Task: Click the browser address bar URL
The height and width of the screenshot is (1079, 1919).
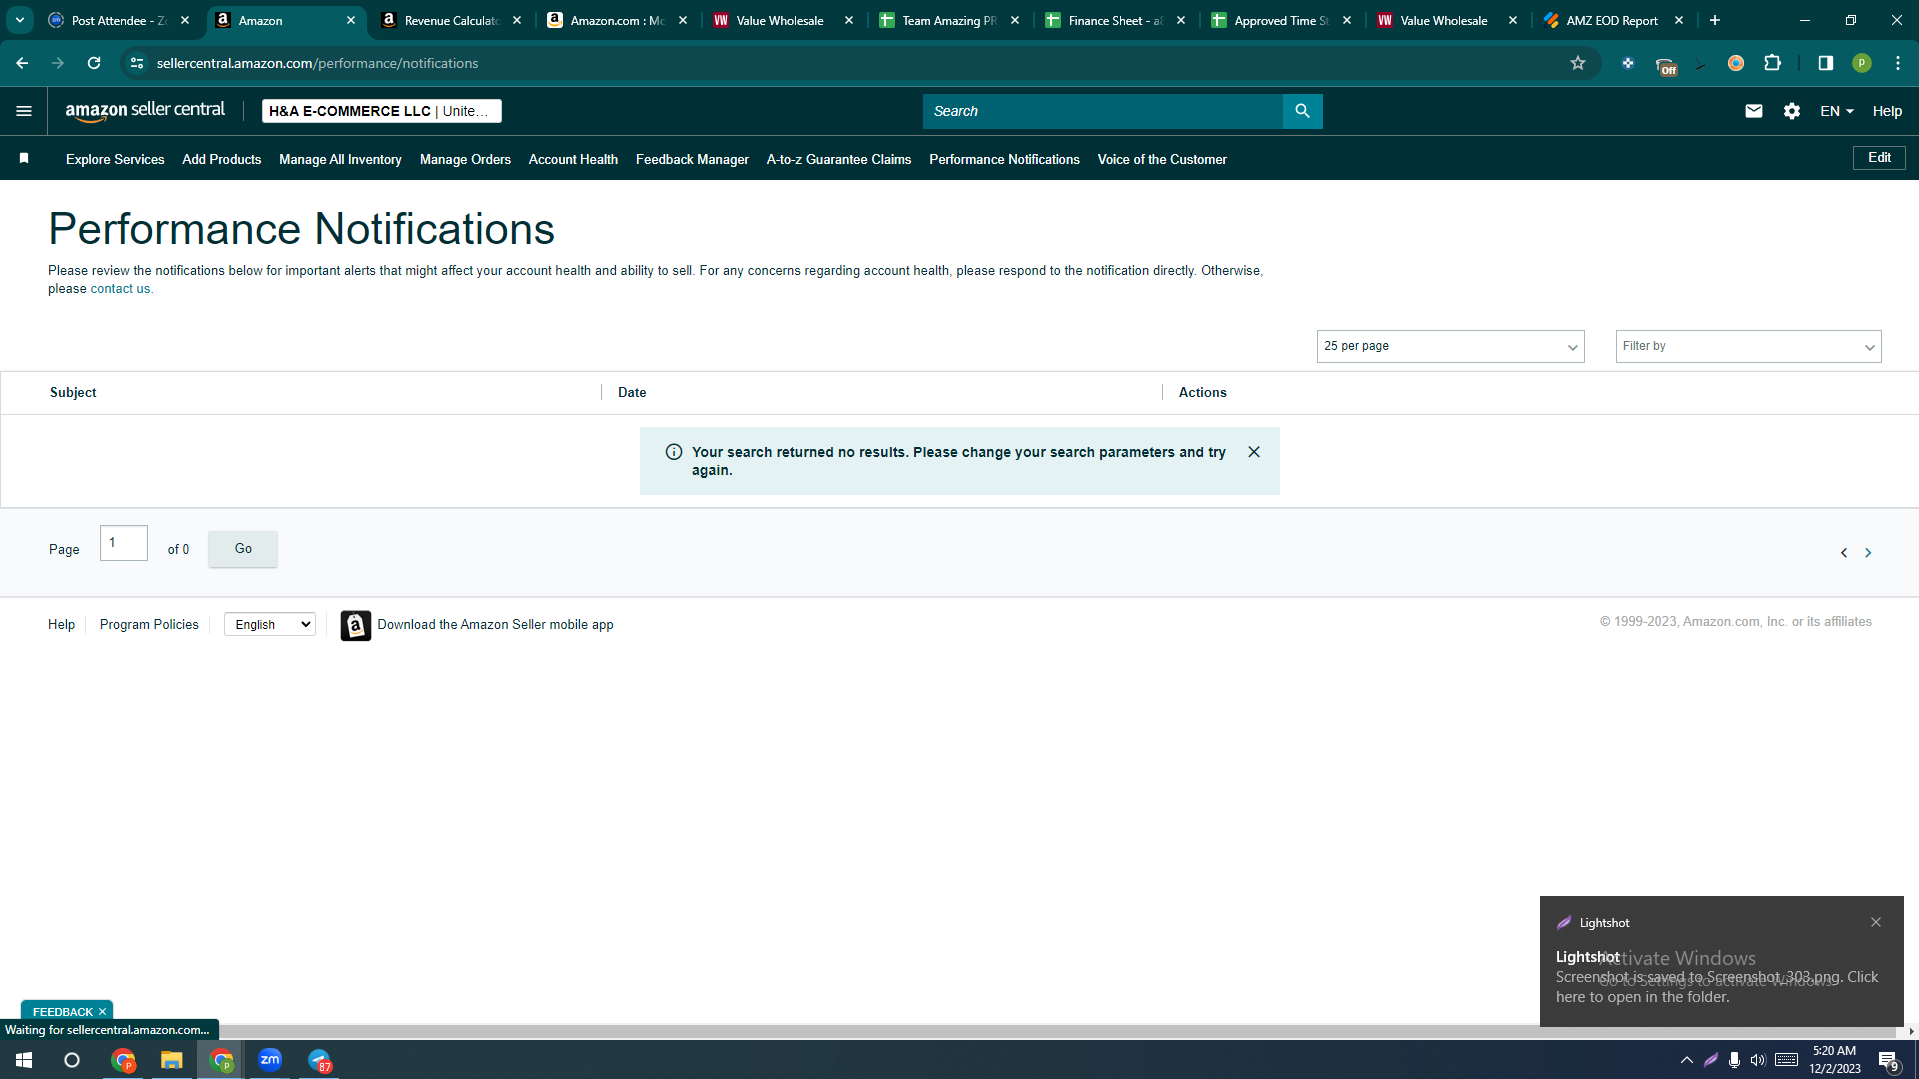Action: 317,63
